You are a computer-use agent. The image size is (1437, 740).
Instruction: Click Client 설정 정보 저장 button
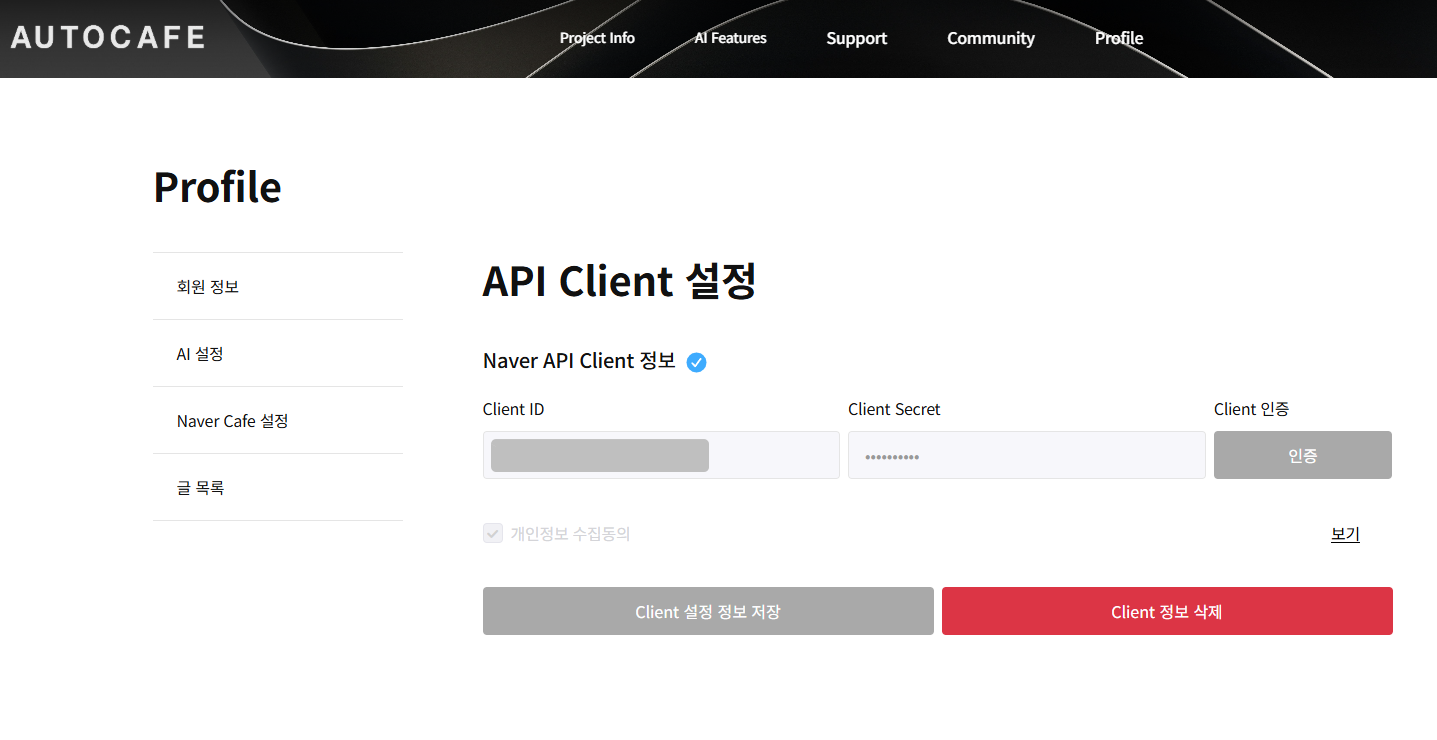click(x=708, y=611)
